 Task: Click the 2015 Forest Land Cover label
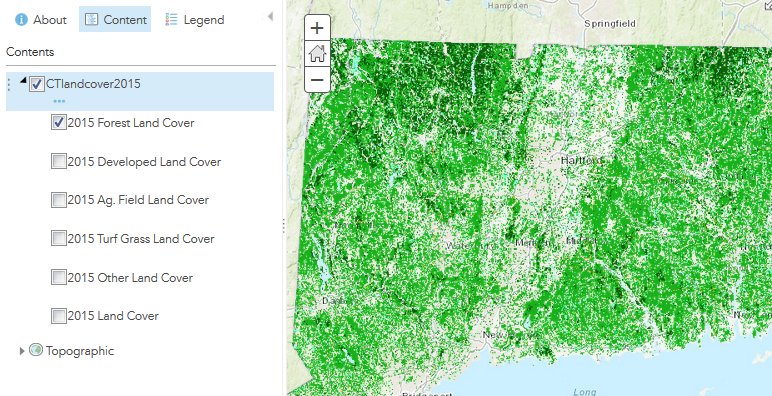coord(131,123)
